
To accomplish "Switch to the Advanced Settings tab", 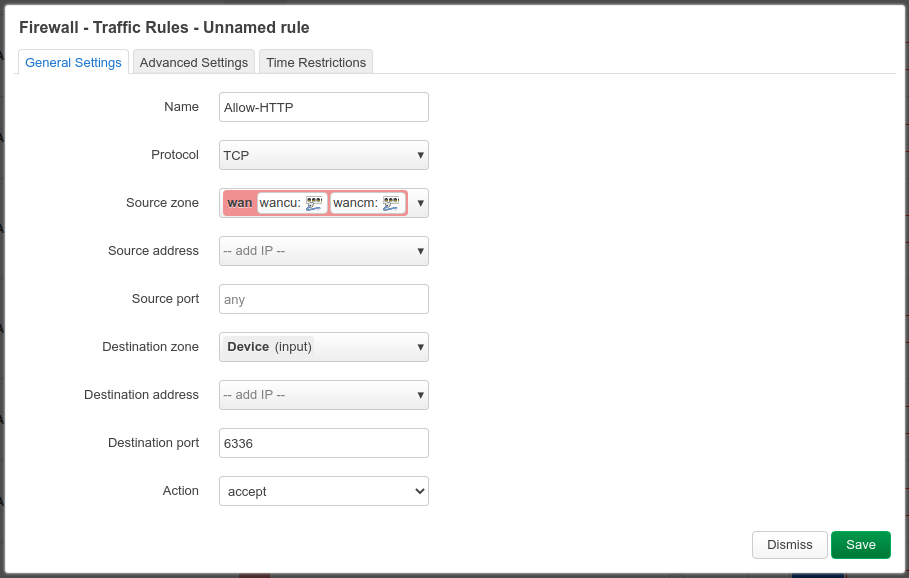I will point(194,62).
